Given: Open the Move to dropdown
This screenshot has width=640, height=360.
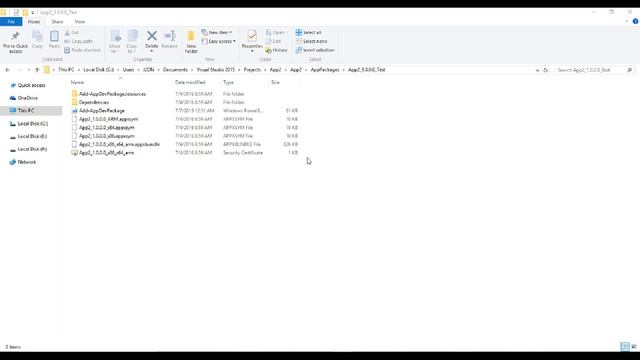Looking at the screenshot, I should click(x=115, y=42).
